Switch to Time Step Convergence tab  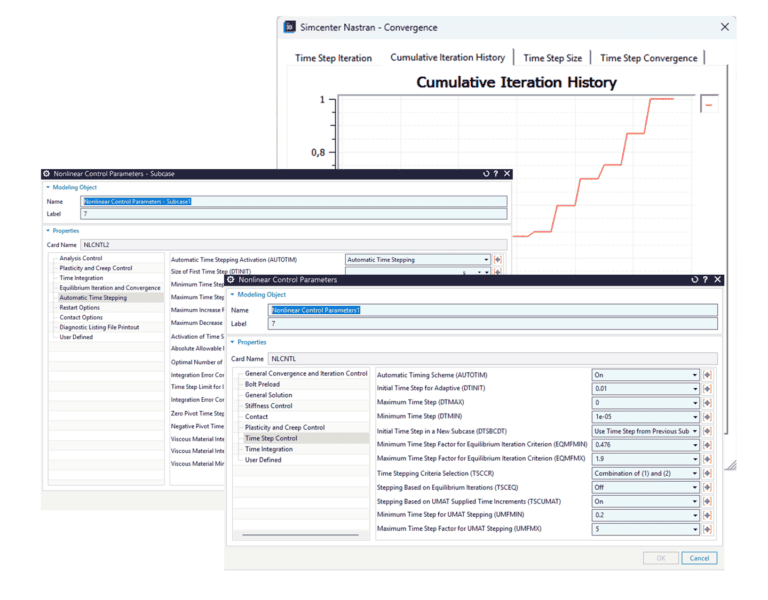coord(648,58)
